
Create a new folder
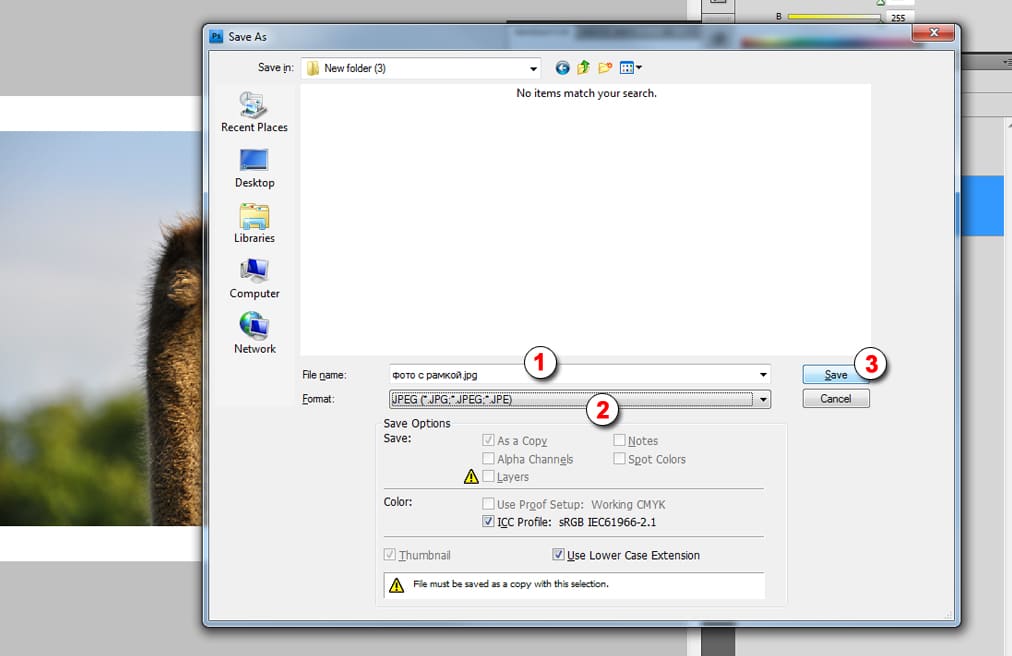[x=605, y=68]
